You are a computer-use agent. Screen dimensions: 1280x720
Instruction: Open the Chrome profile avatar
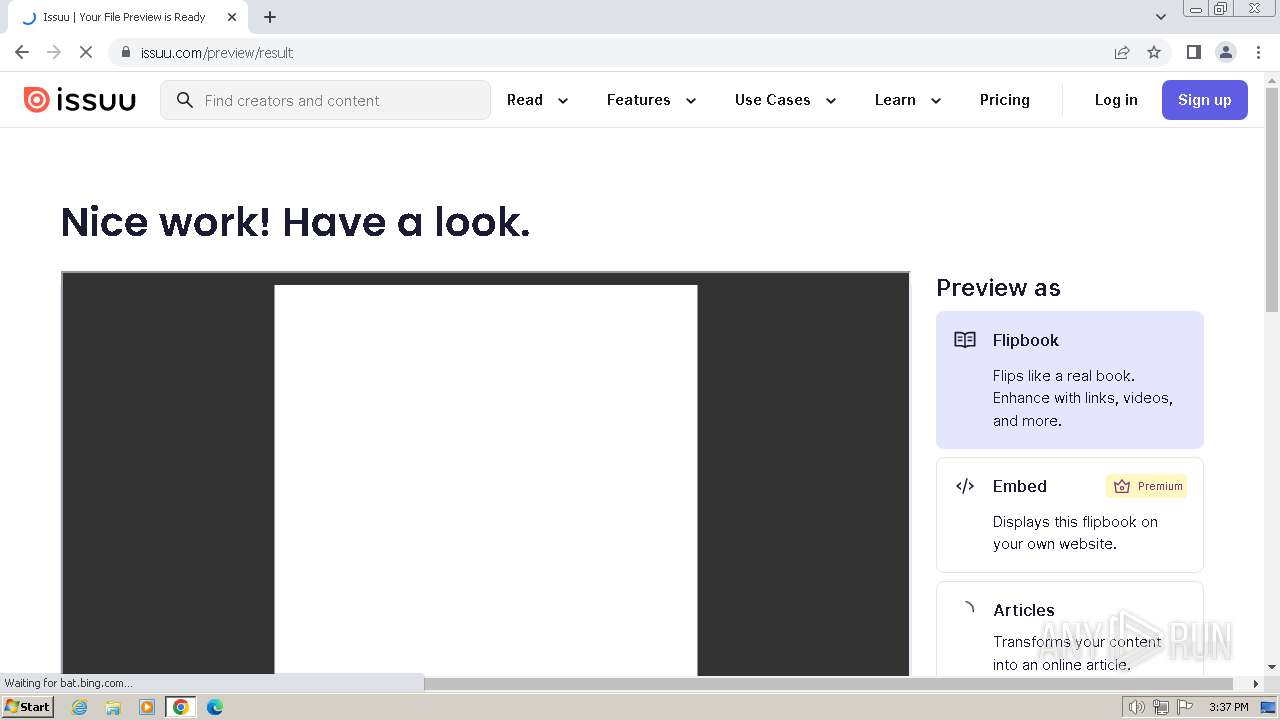click(1226, 52)
